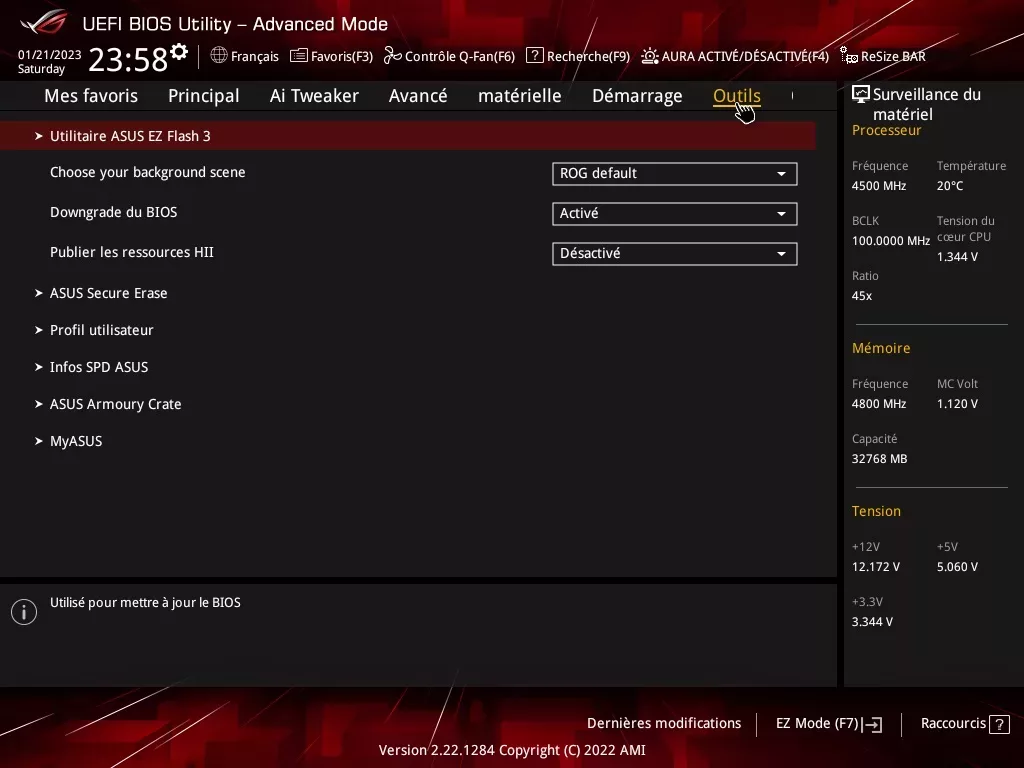The image size is (1024, 768).
Task: Open the Profil utilisateur entry
Action: click(x=101, y=329)
